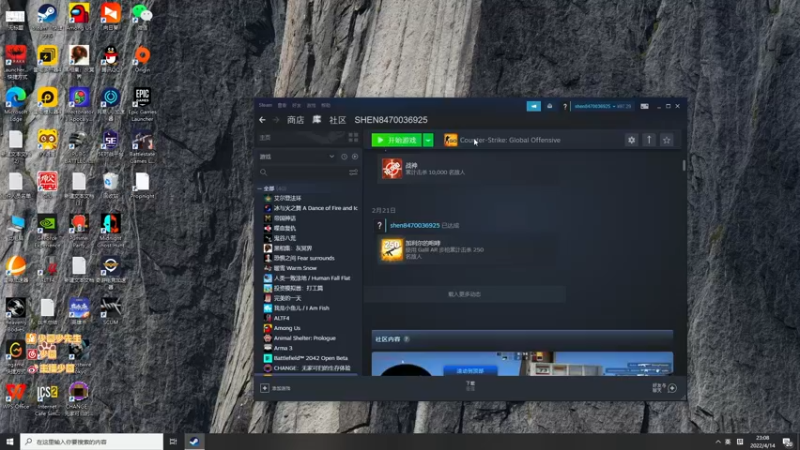The image size is (800, 450).
Task: Open the shen8470036925 account dropdown
Action: point(603,106)
